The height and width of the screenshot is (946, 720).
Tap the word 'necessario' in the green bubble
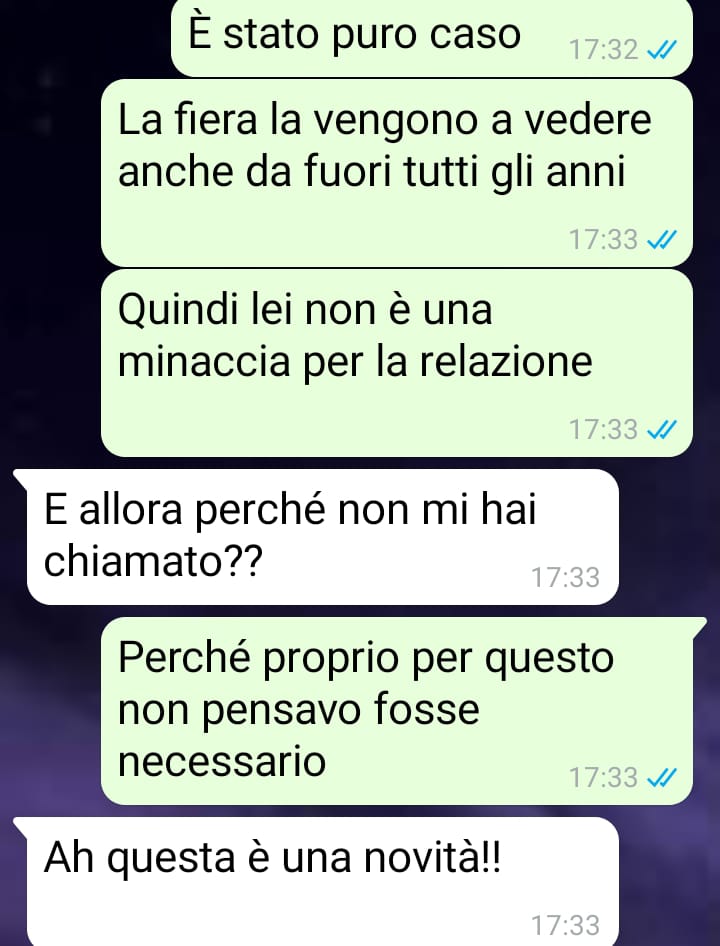[221, 761]
